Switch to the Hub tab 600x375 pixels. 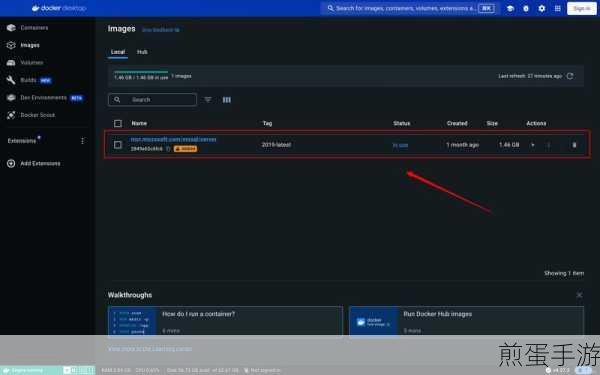(142, 52)
